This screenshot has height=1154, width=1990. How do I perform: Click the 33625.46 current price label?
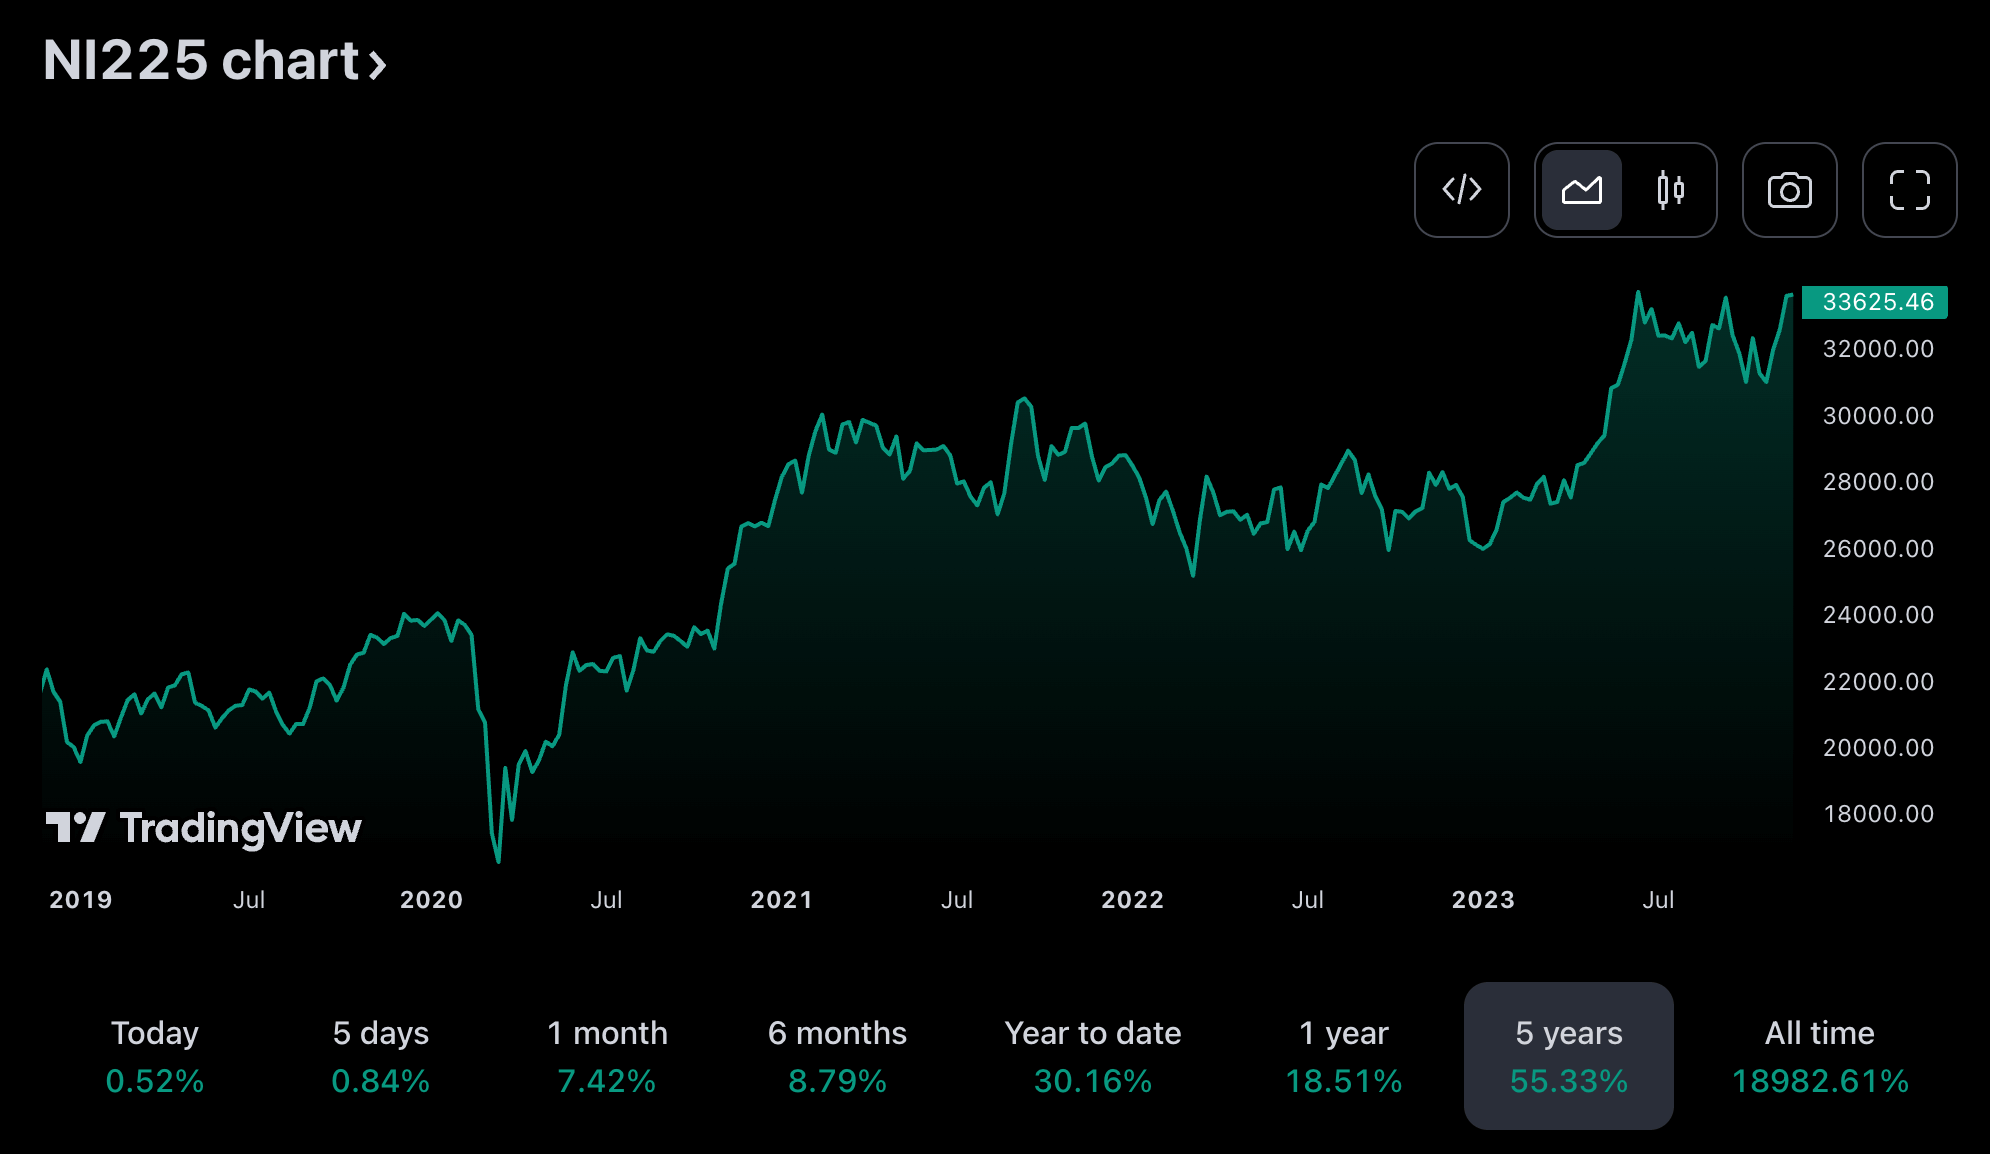1875,302
